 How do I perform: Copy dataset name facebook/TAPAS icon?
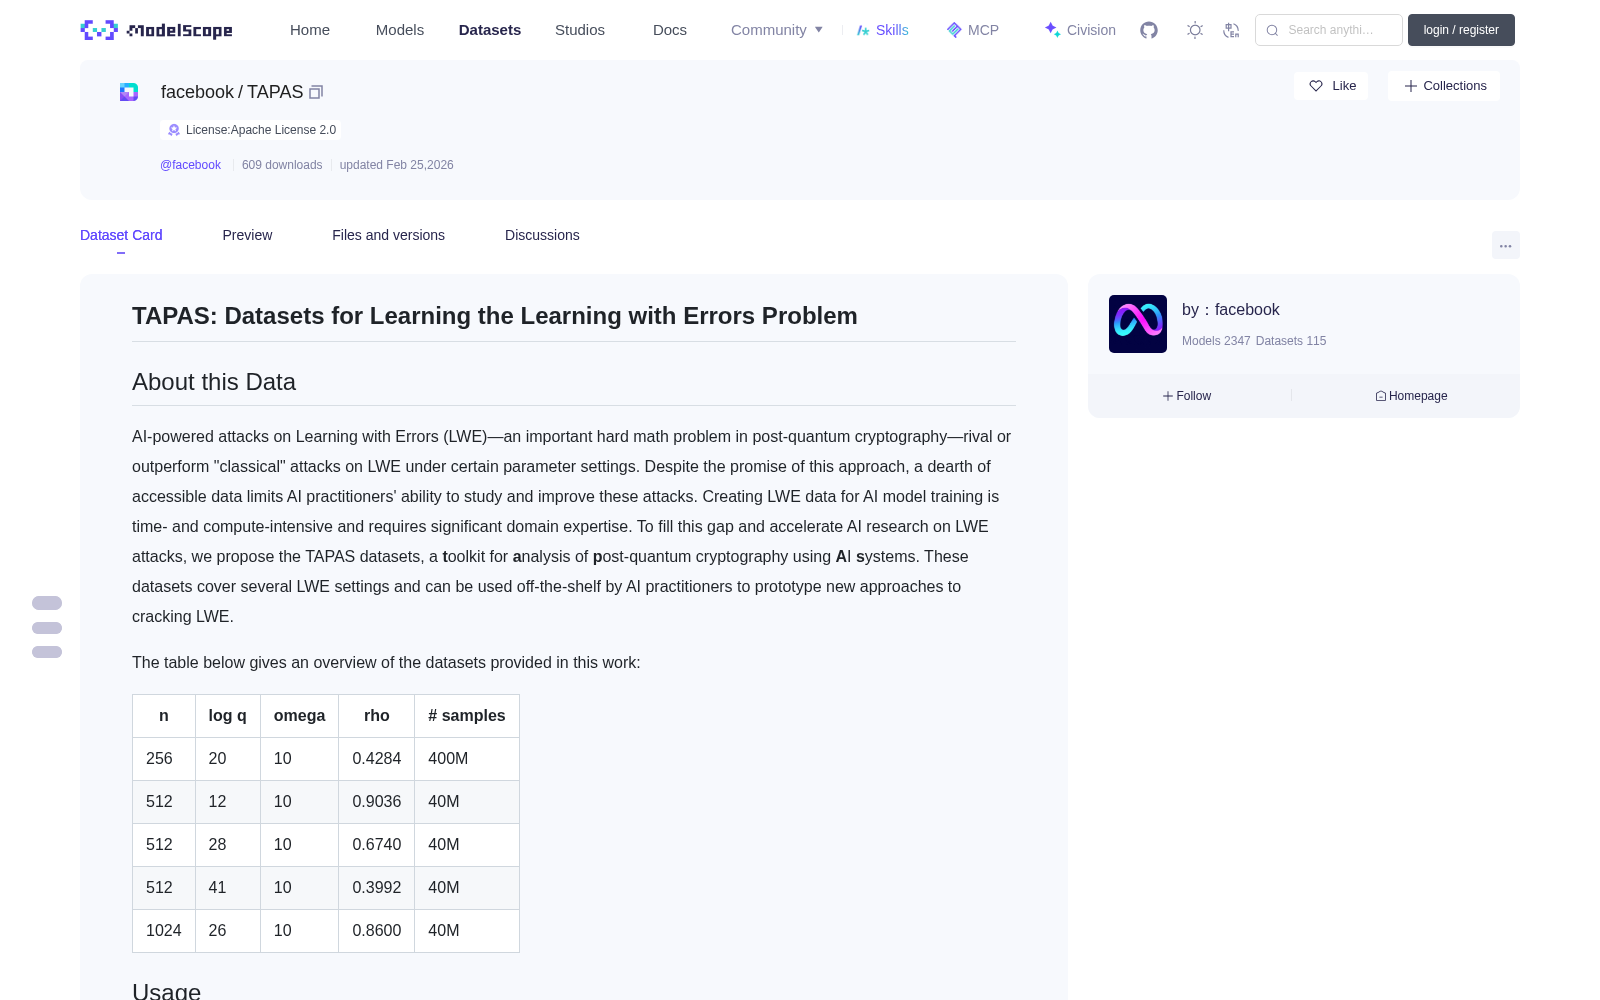coord(316,92)
